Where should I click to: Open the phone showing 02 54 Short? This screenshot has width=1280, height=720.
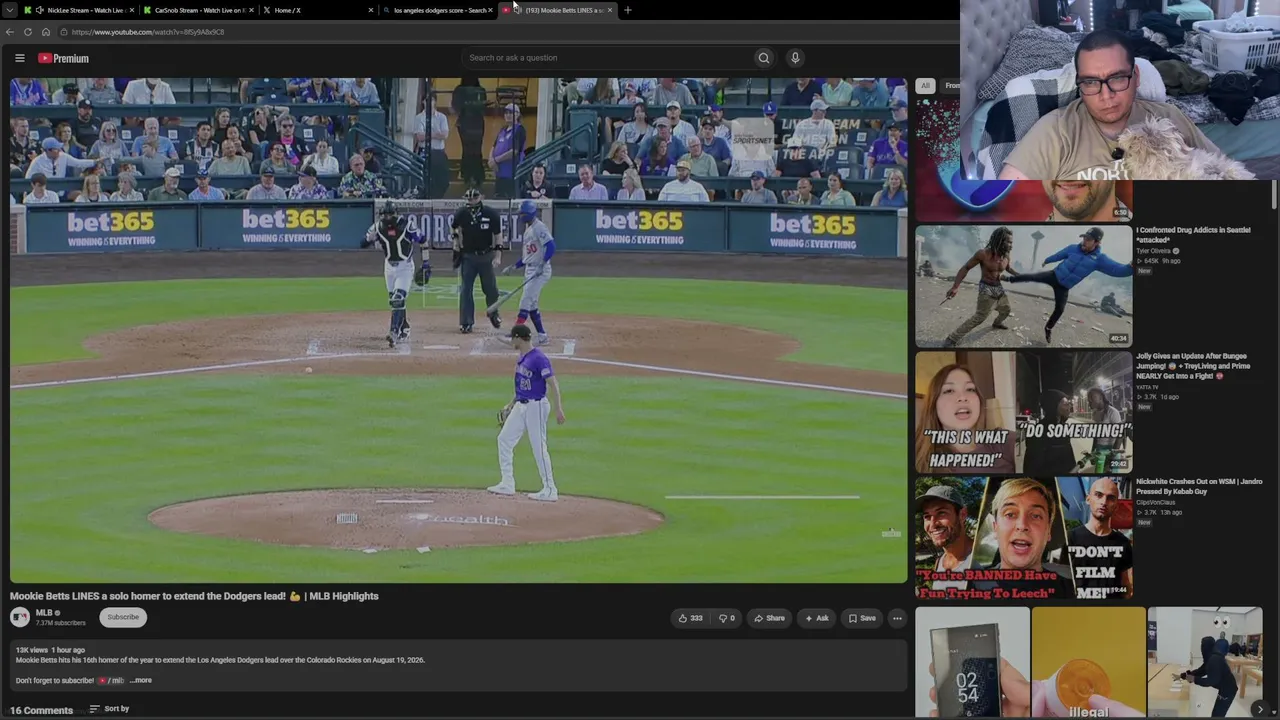coord(972,663)
